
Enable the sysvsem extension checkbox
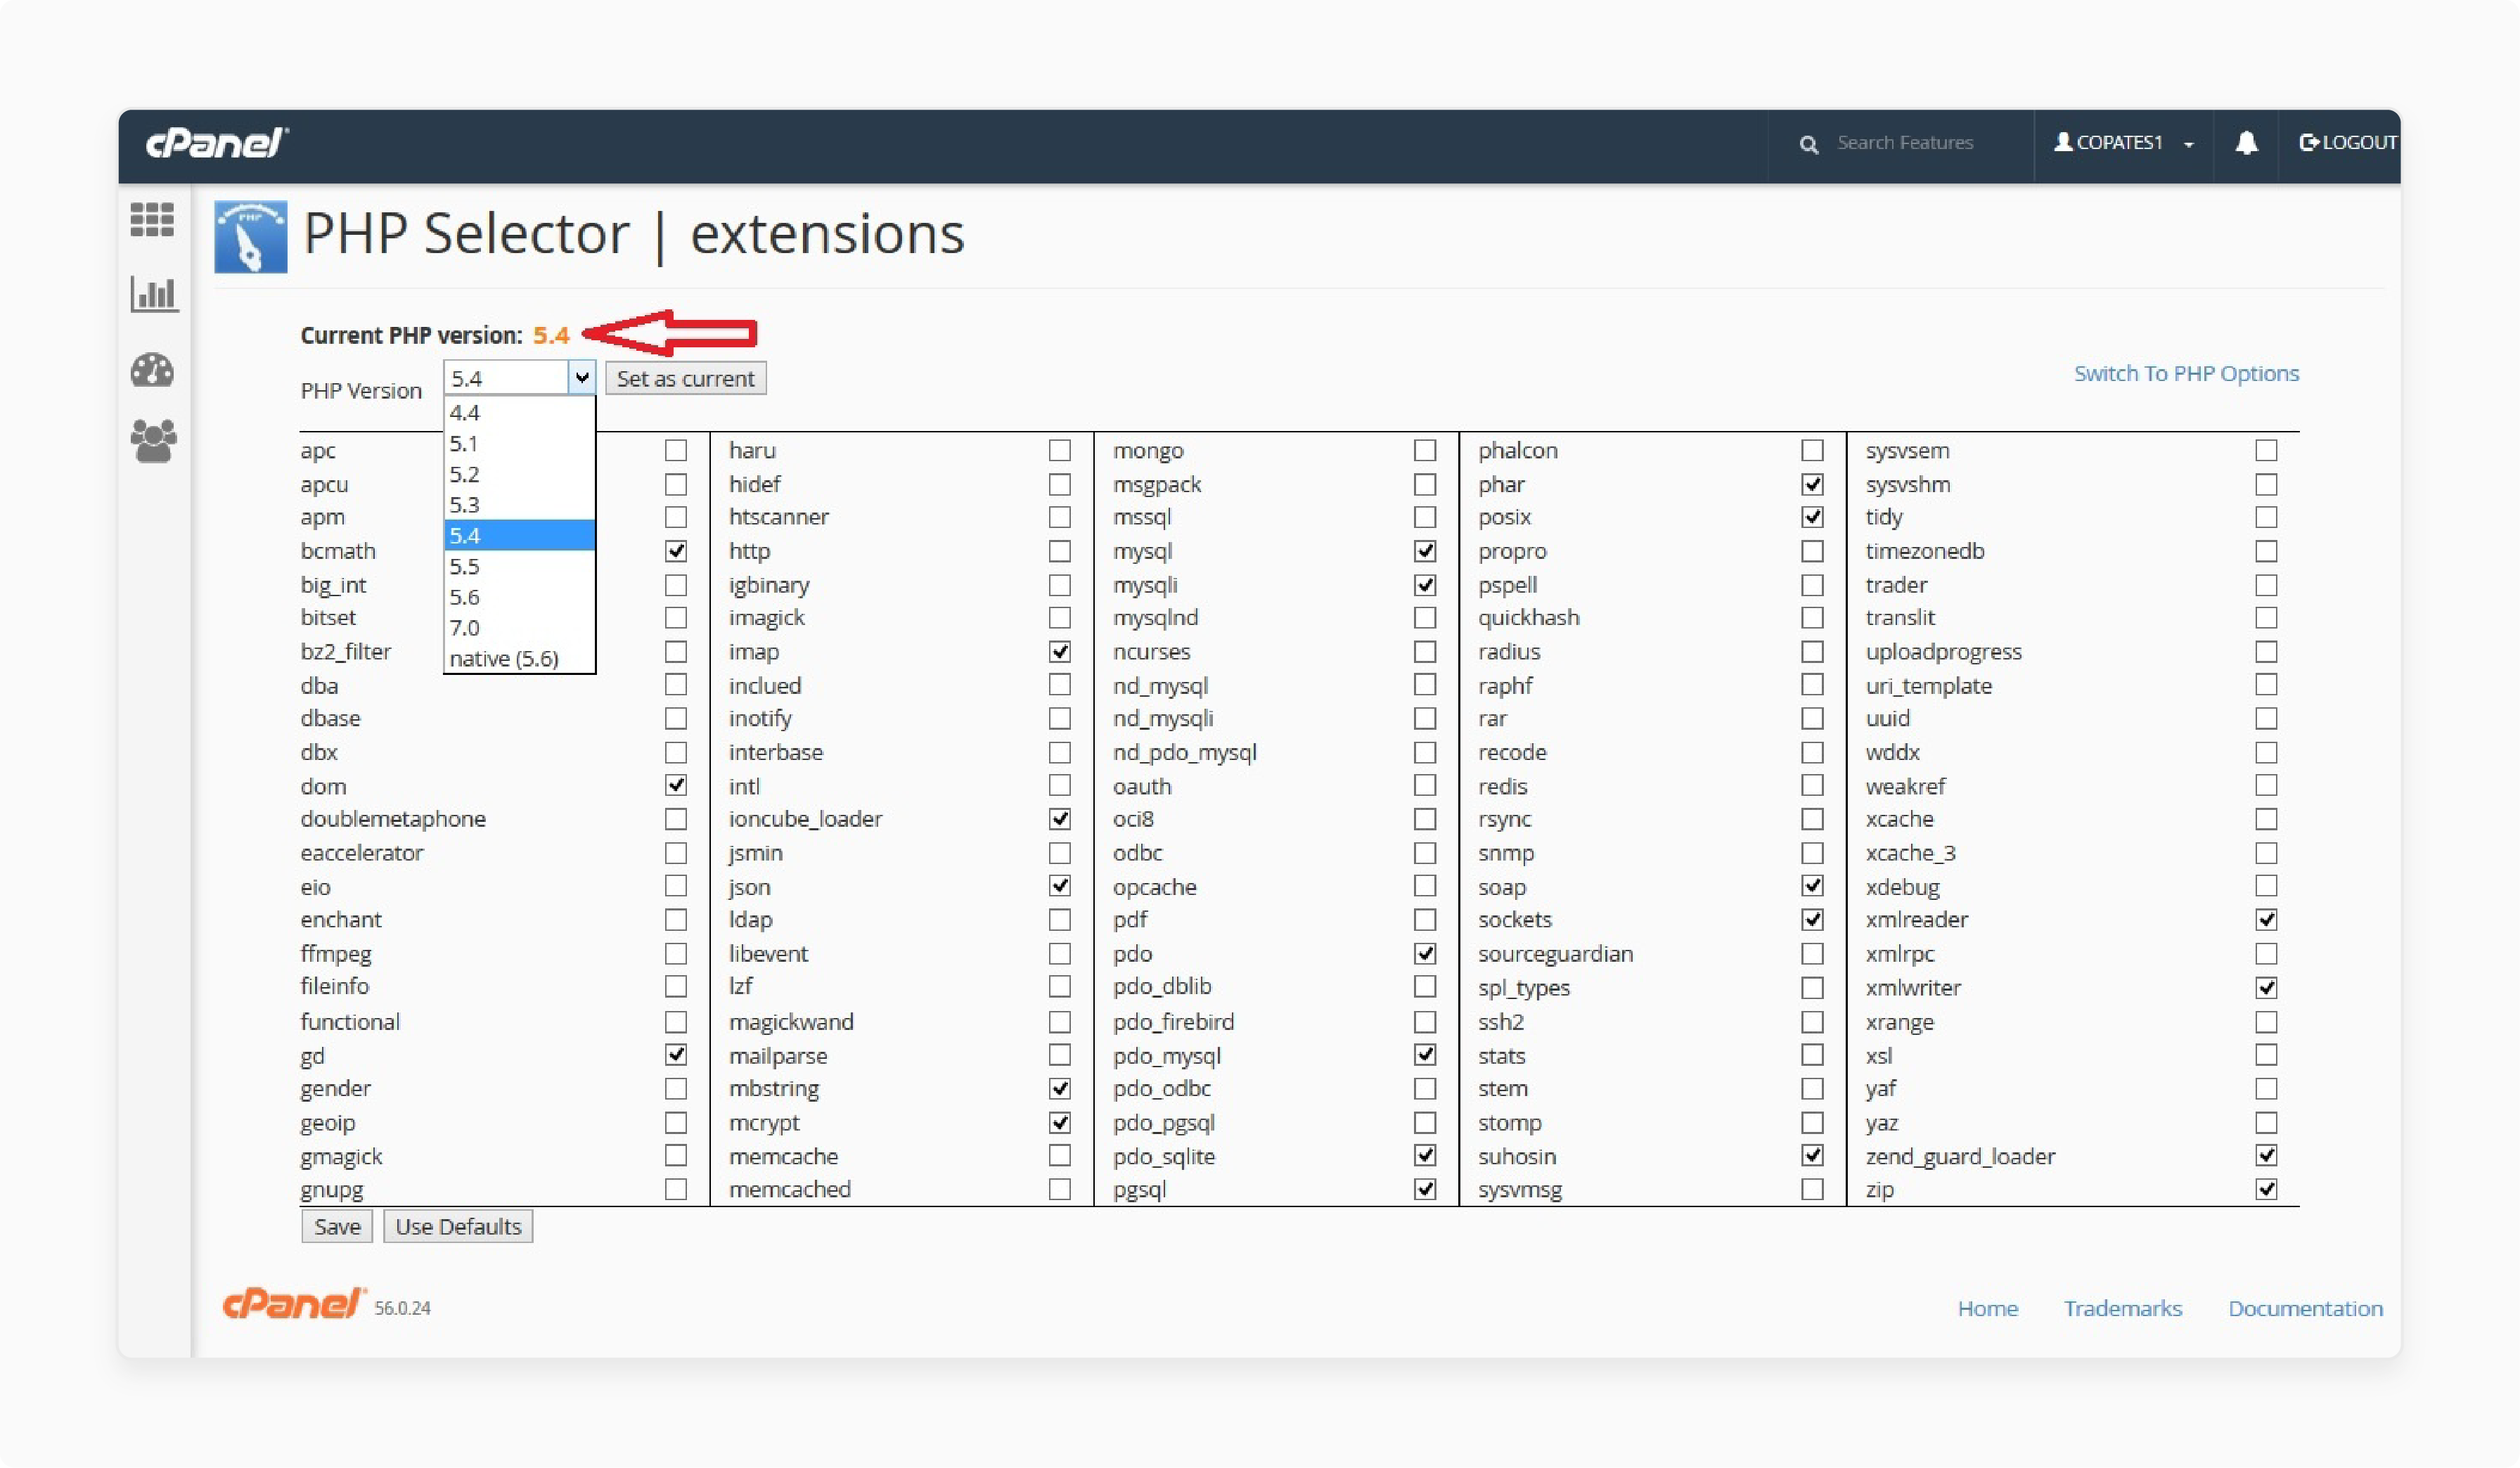tap(2266, 451)
